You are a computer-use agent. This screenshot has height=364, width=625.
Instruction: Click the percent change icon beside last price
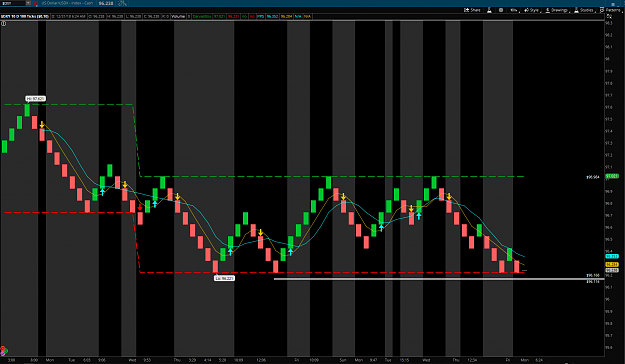click(122, 3)
